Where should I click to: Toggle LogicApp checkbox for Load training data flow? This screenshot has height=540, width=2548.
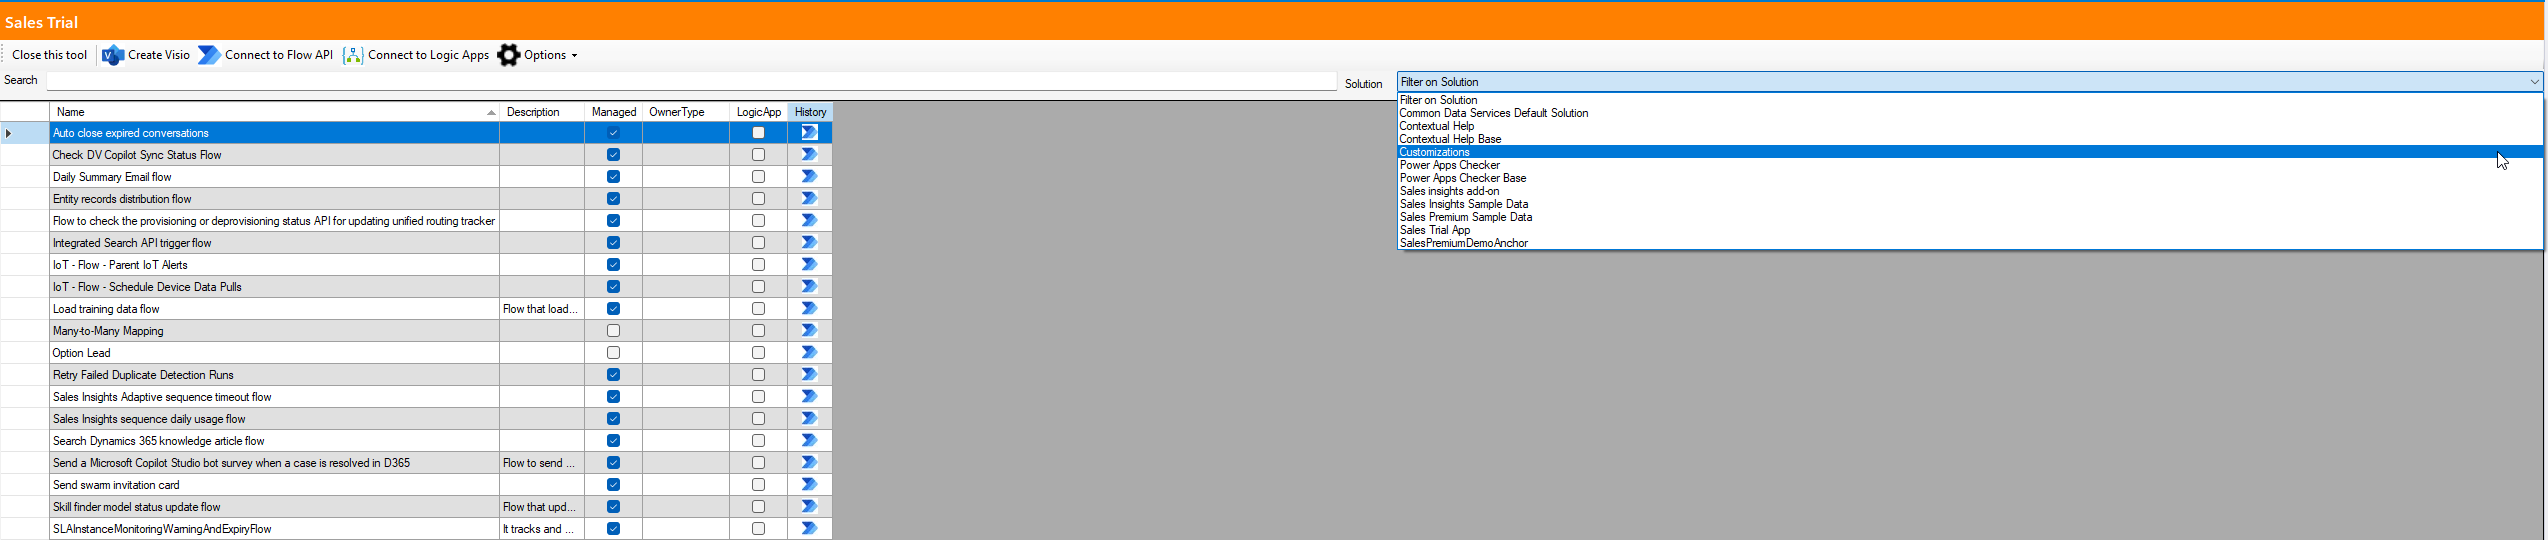click(758, 309)
